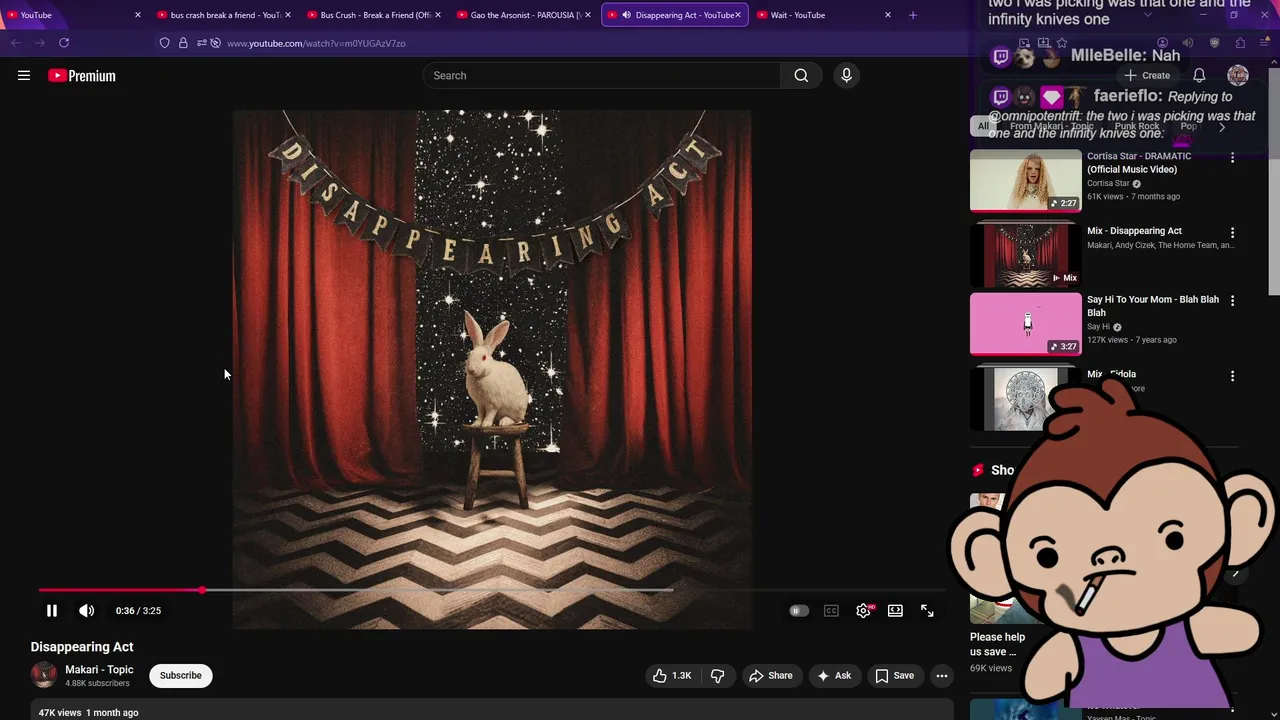Click the address bar URL
The height and width of the screenshot is (720, 1280).
click(x=316, y=43)
